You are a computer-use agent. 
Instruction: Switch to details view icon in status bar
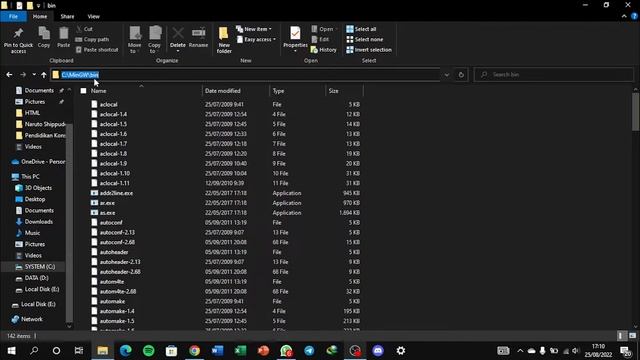pos(621,336)
